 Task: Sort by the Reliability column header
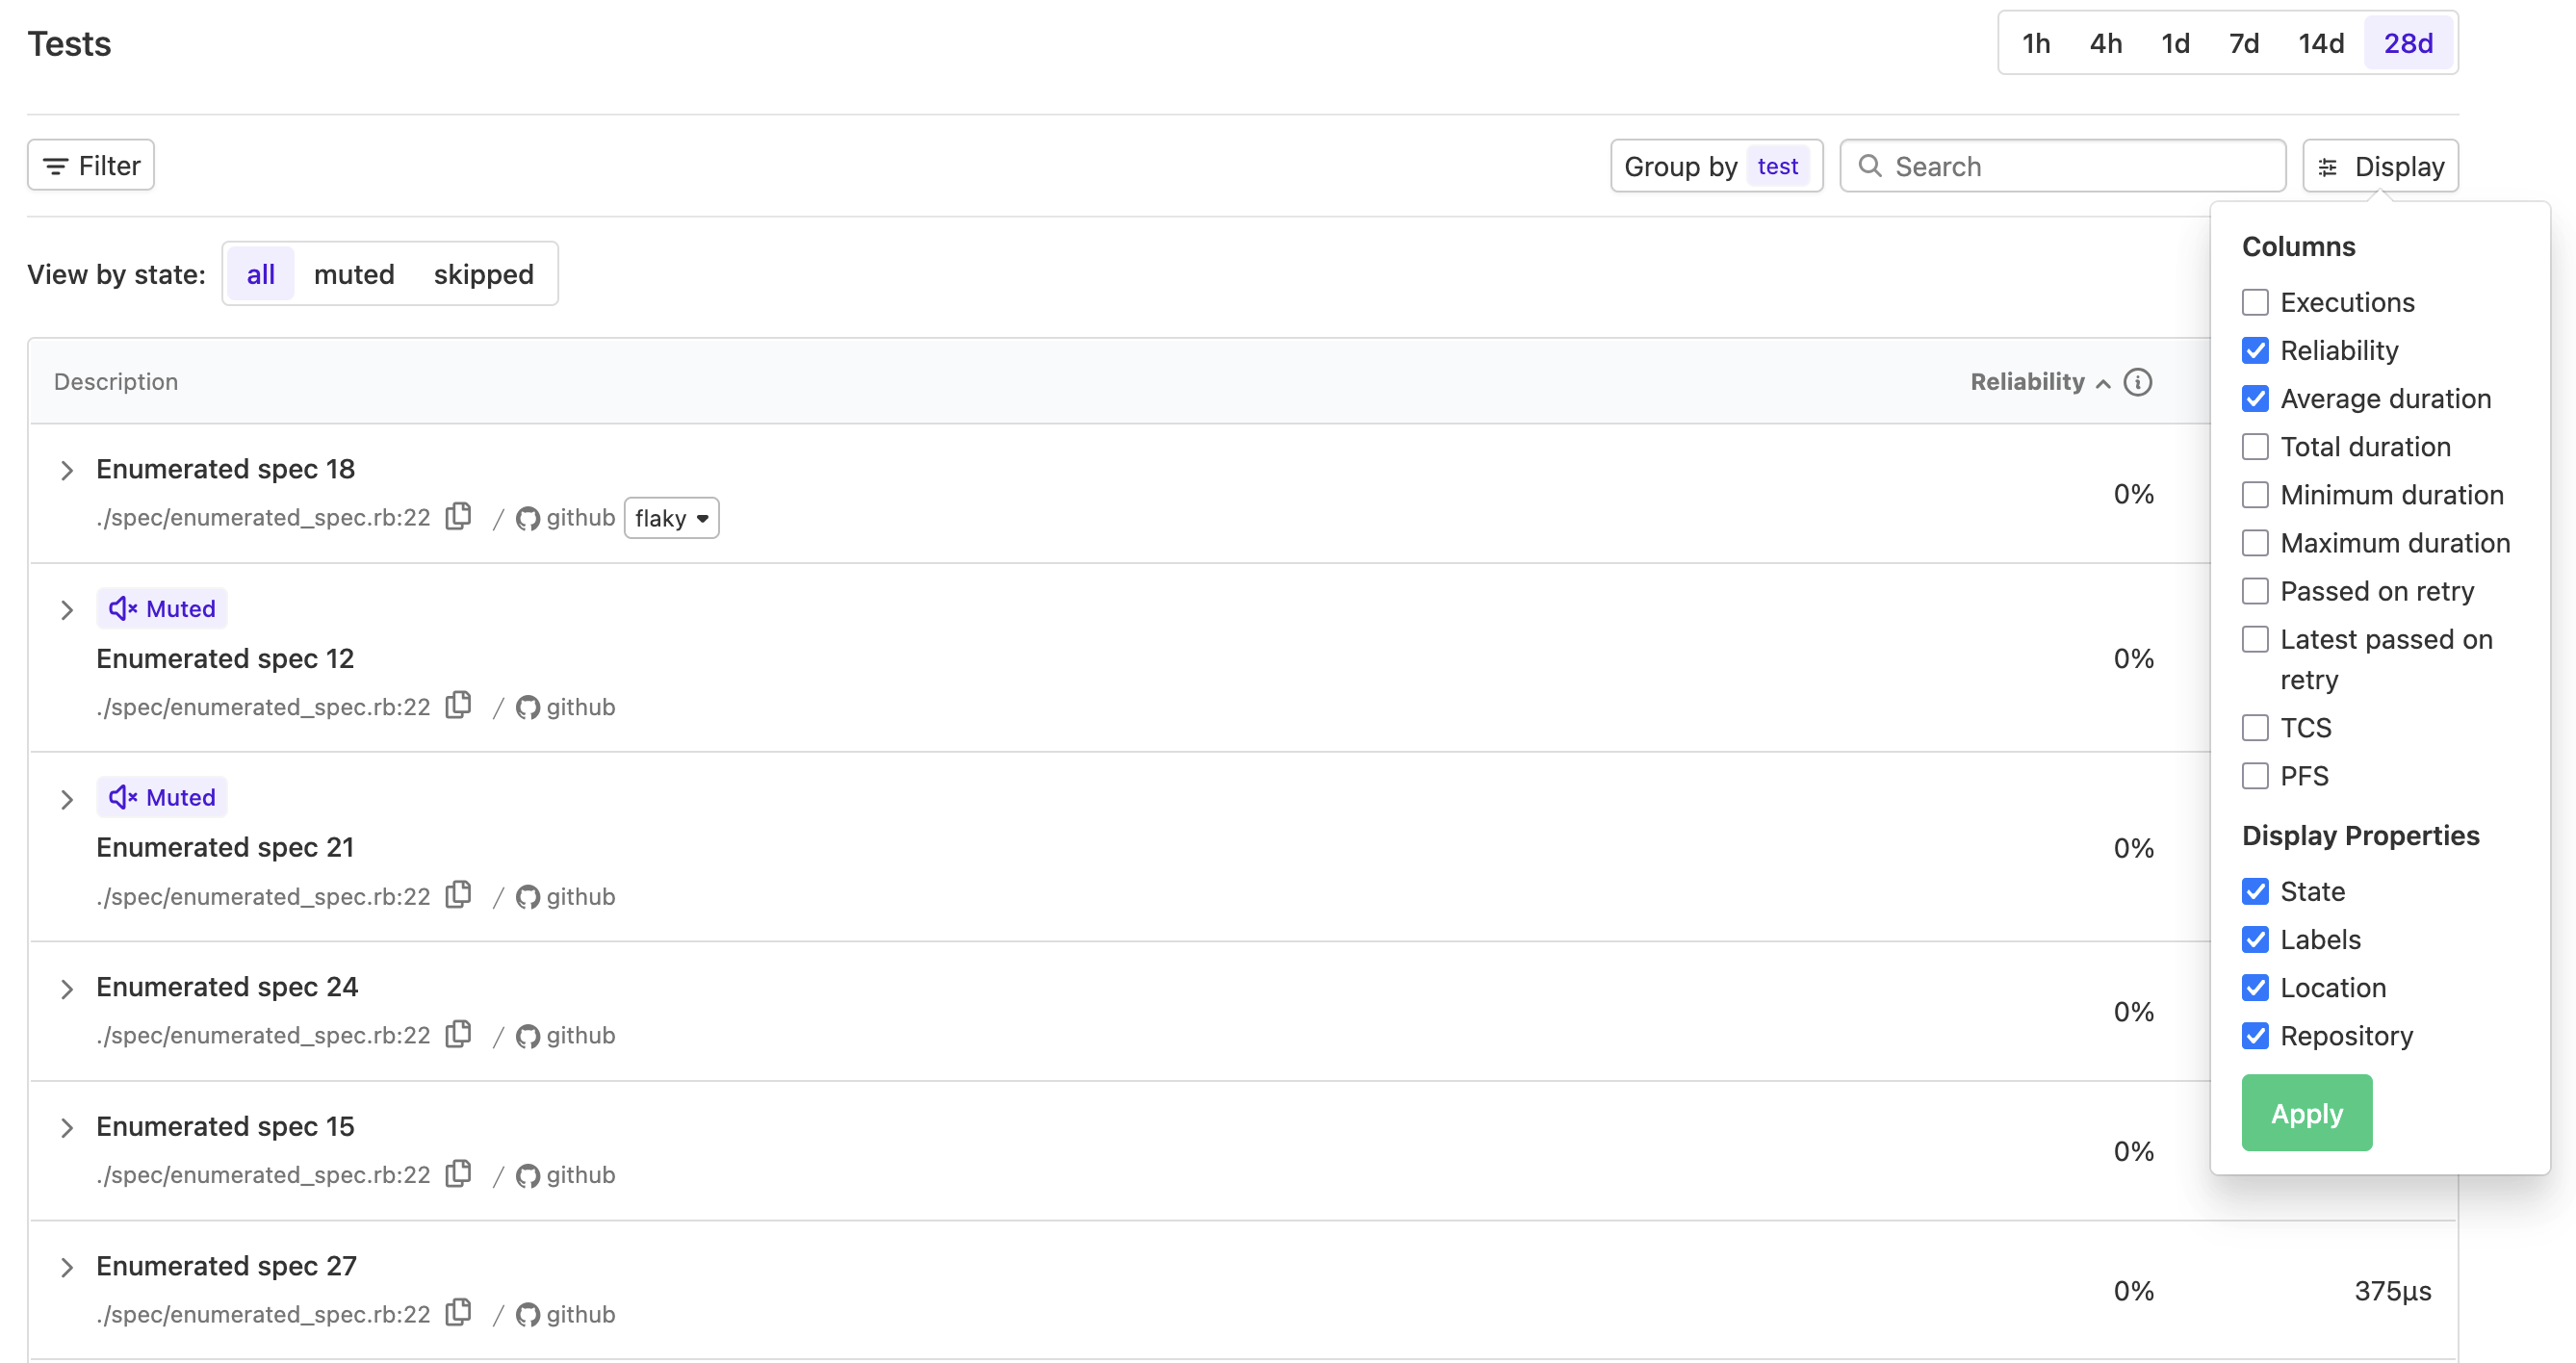[2027, 382]
